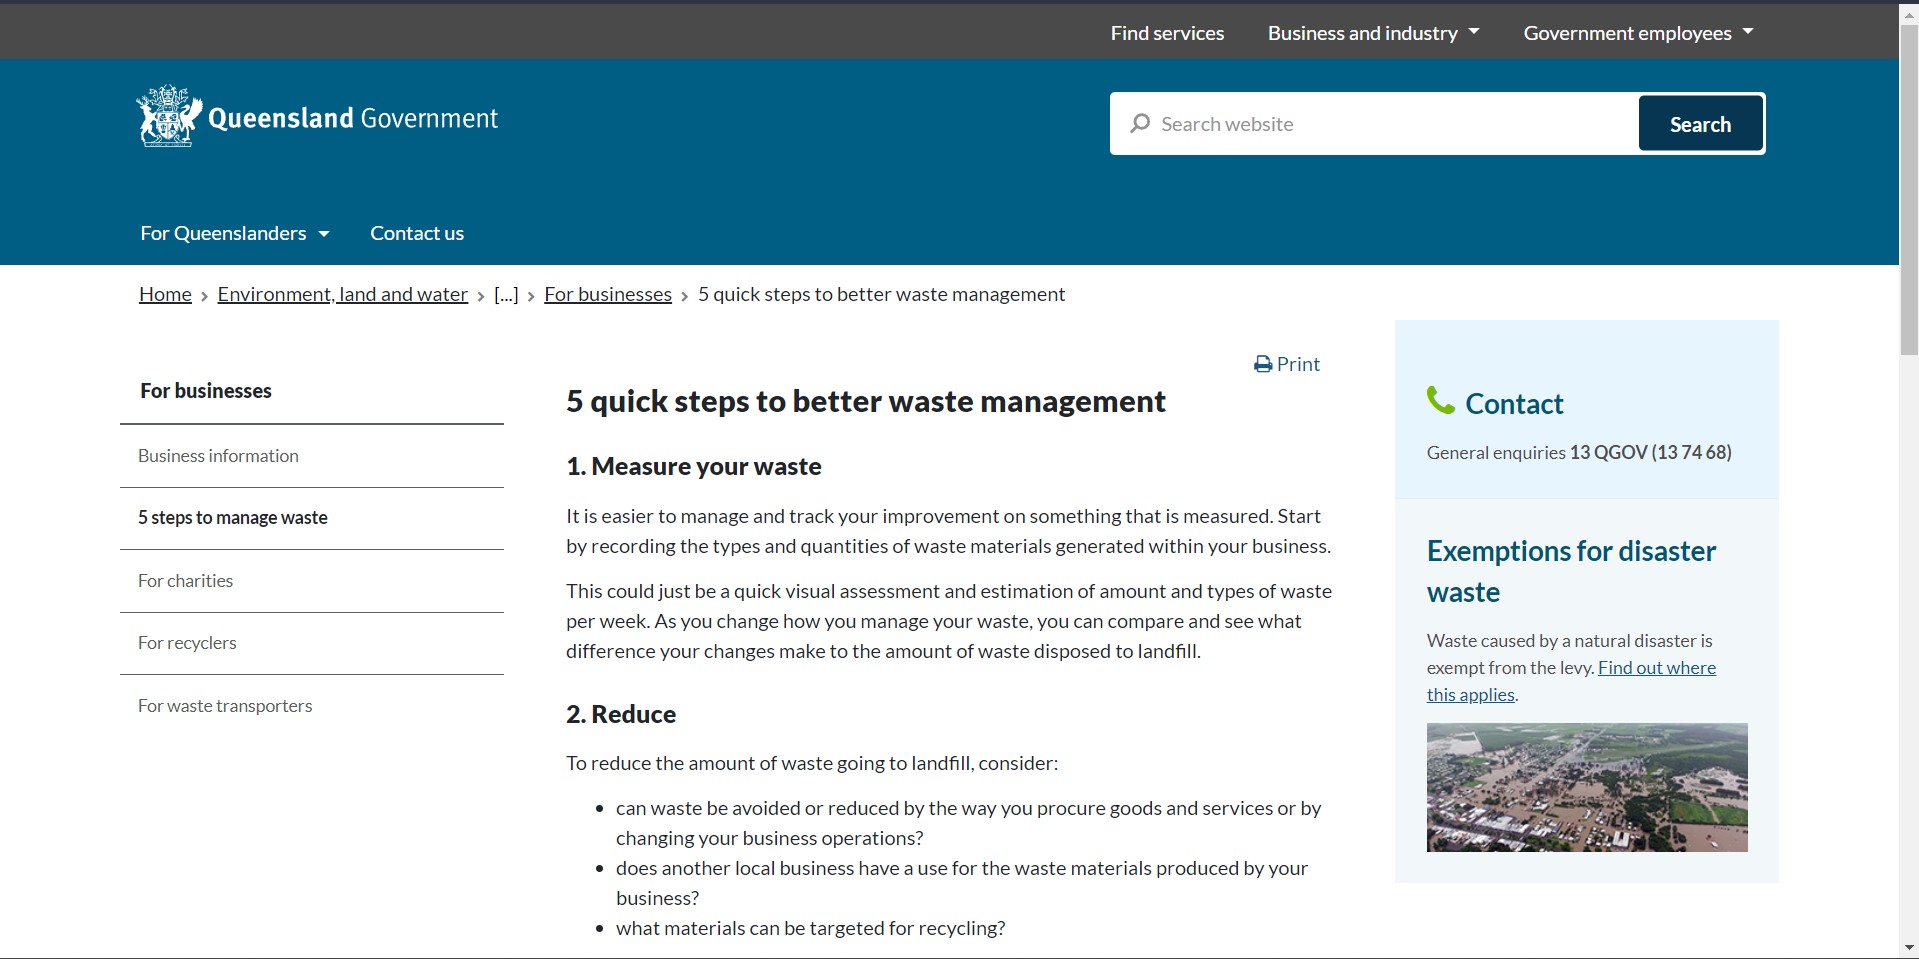Expand Business and industry dropdown
The width and height of the screenshot is (1919, 959).
(1374, 33)
